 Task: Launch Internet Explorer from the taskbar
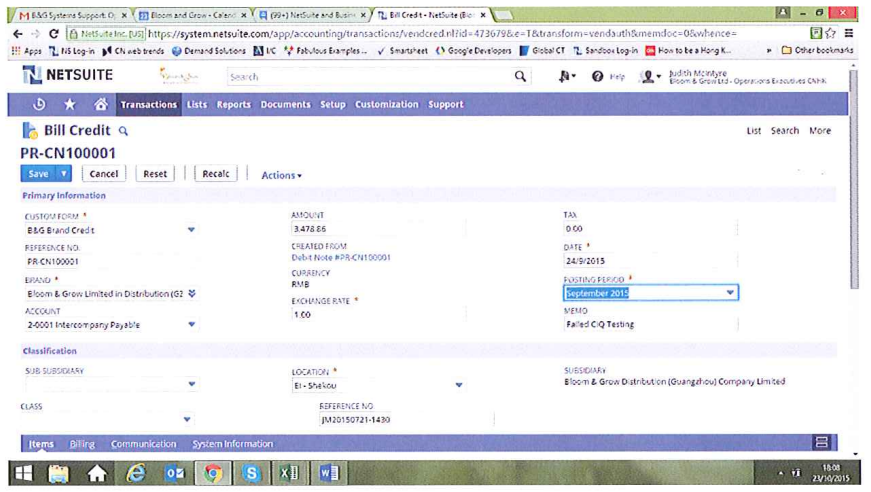tap(136, 473)
